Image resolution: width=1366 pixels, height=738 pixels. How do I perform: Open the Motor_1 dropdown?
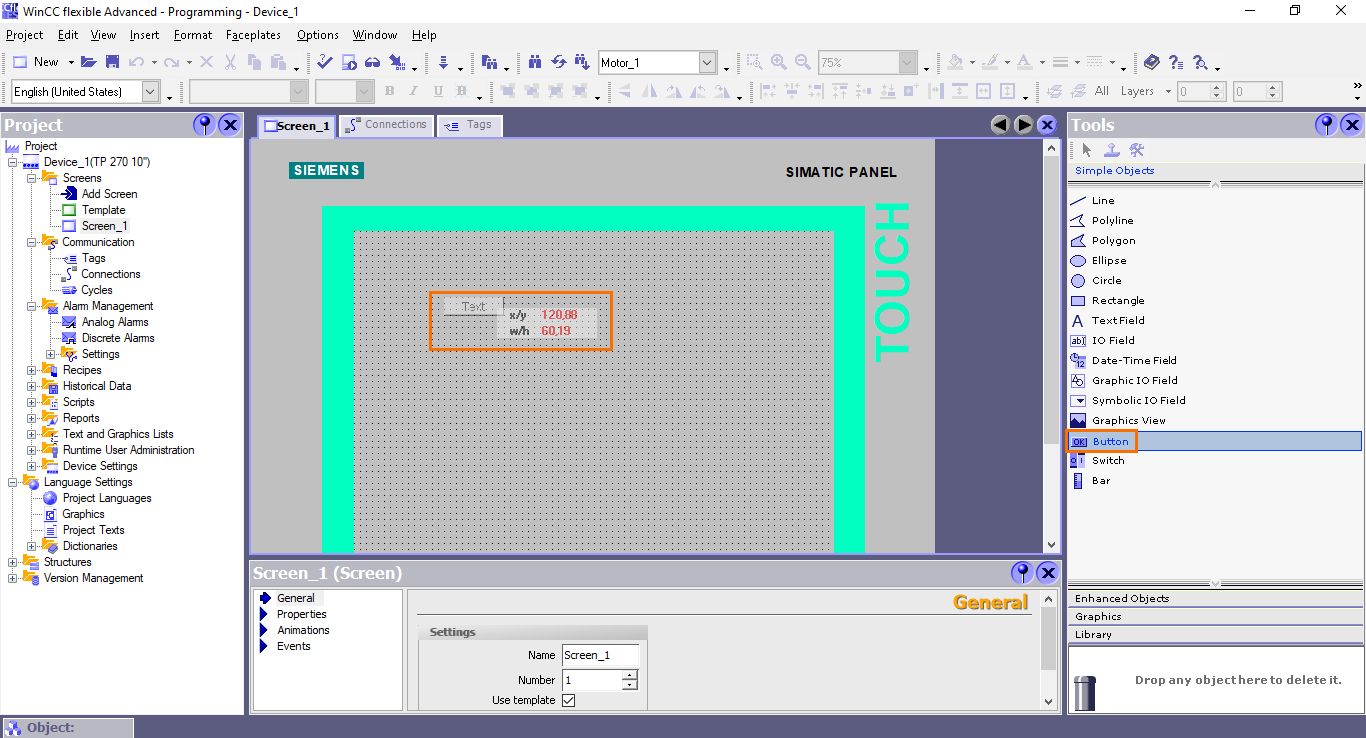(708, 62)
